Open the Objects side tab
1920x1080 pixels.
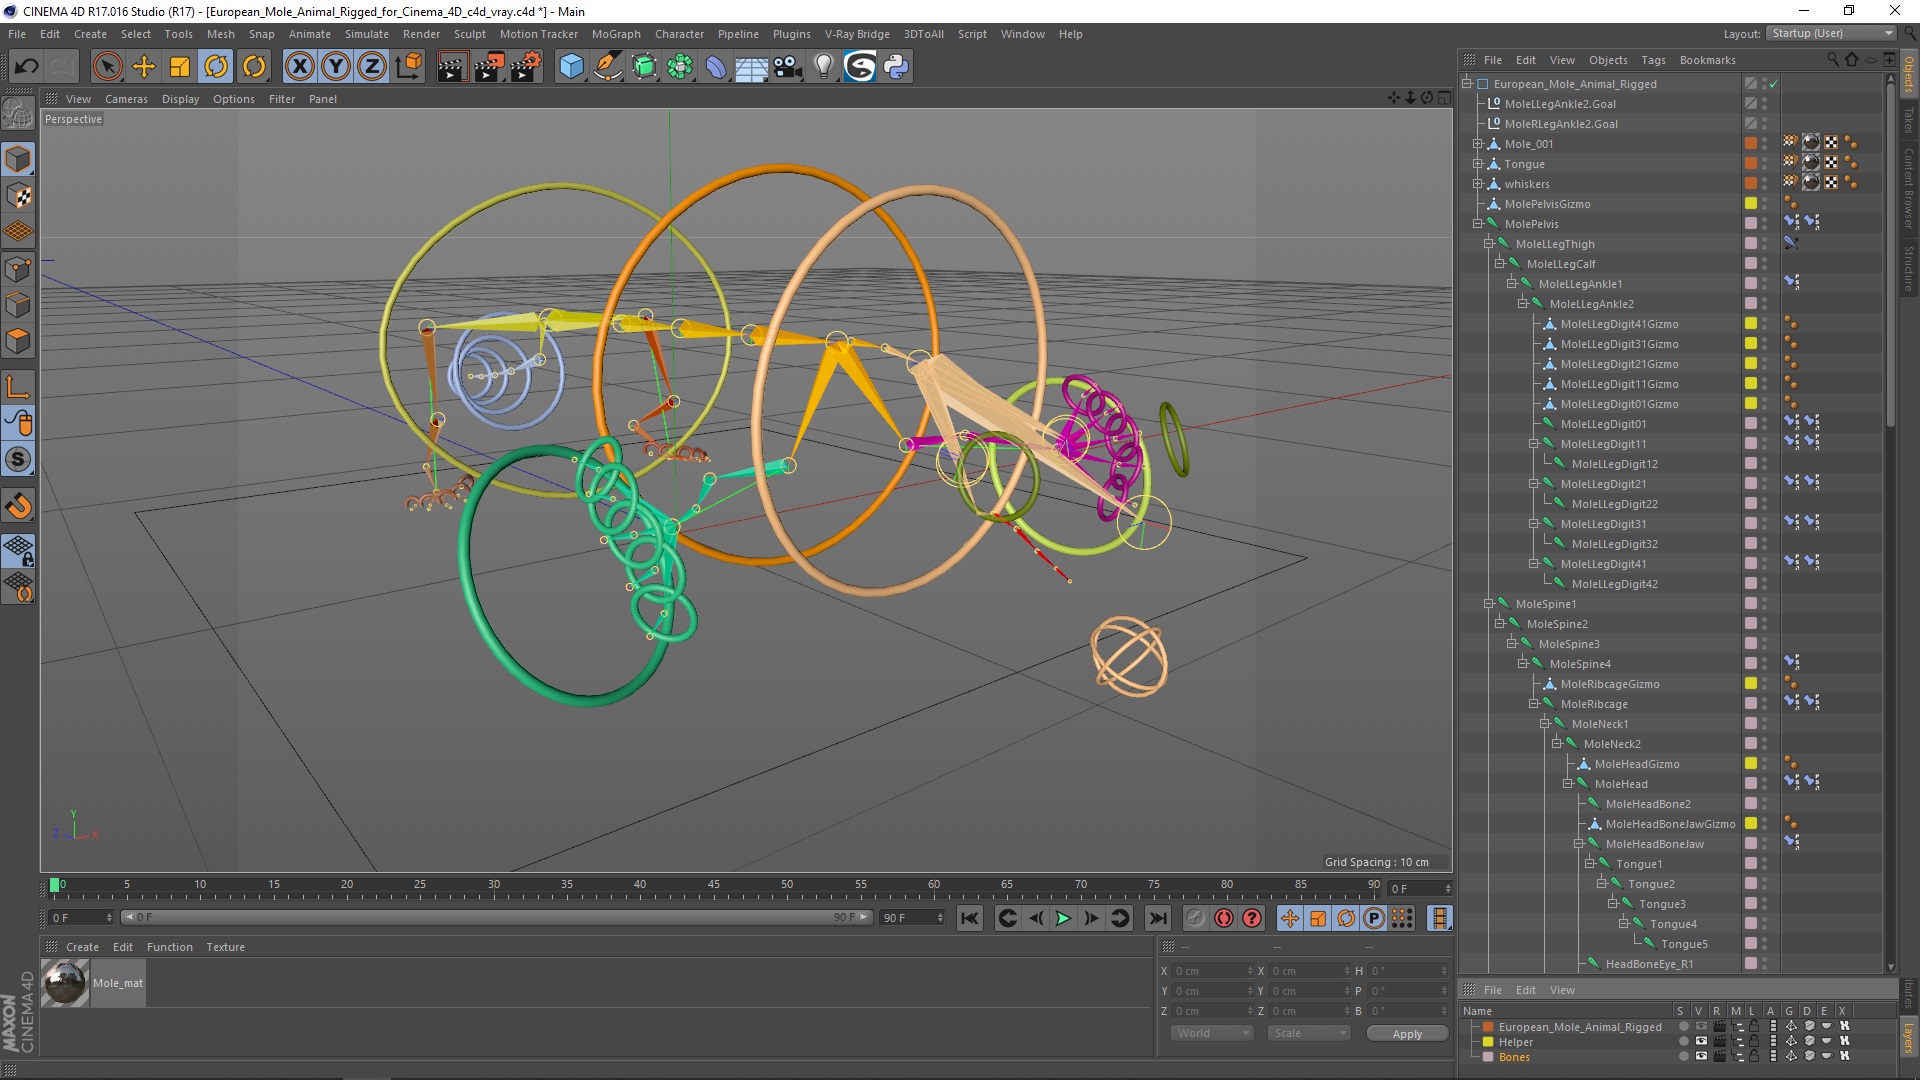point(1909,74)
